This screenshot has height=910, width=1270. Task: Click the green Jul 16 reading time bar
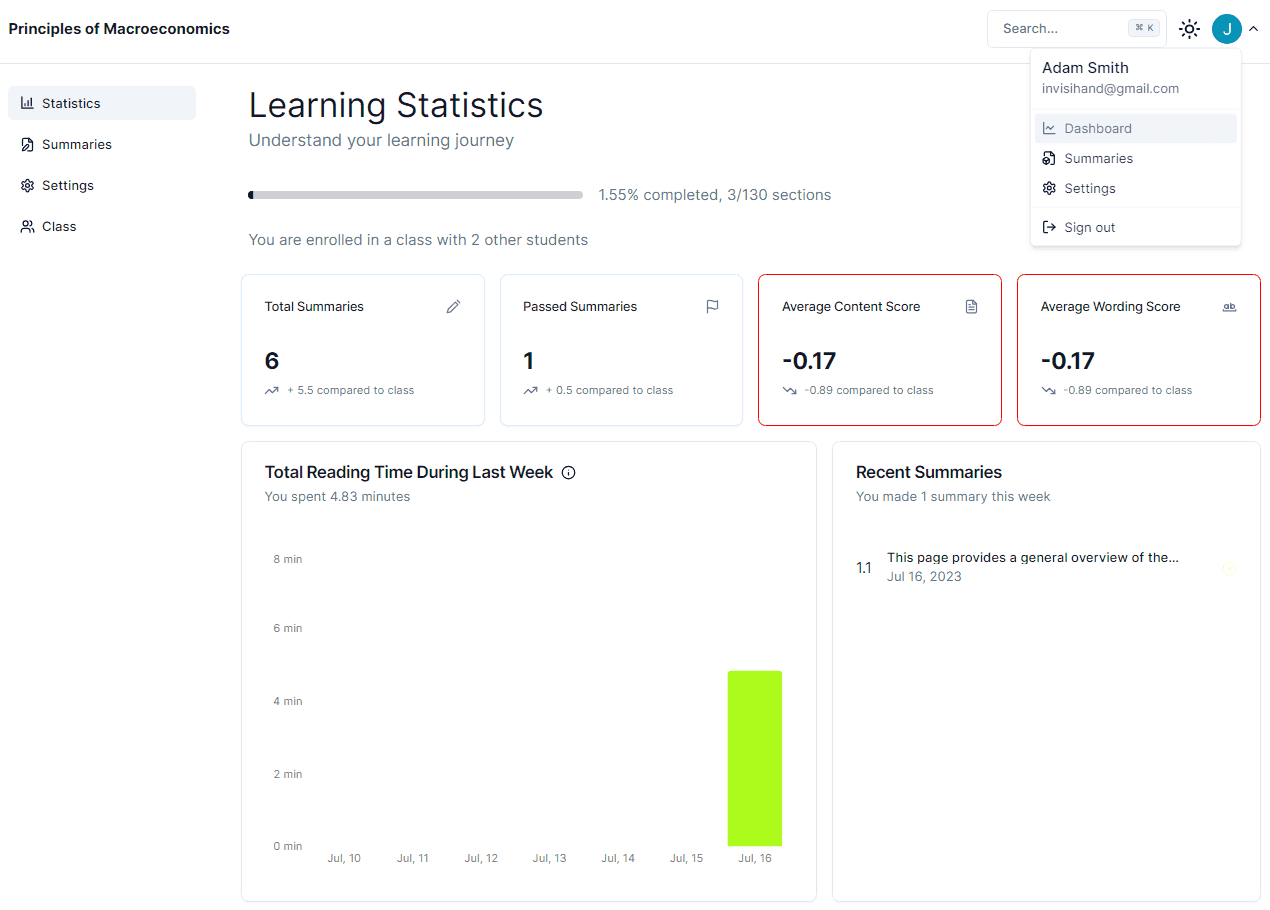pos(754,758)
